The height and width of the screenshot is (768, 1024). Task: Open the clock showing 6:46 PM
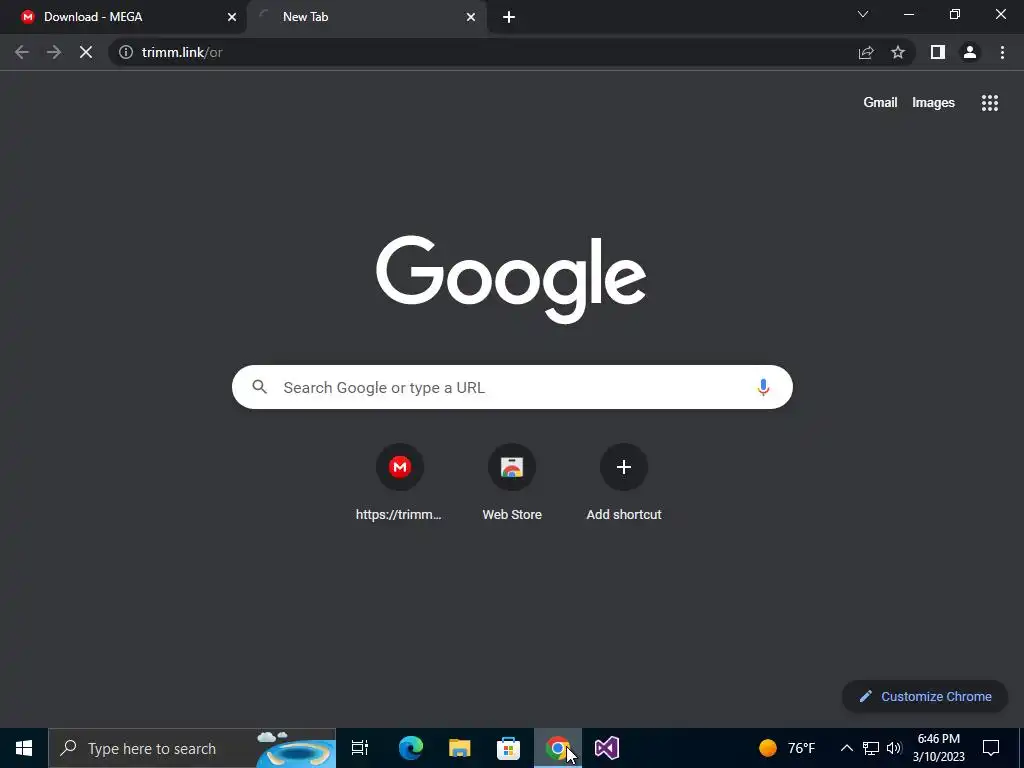[938, 748]
